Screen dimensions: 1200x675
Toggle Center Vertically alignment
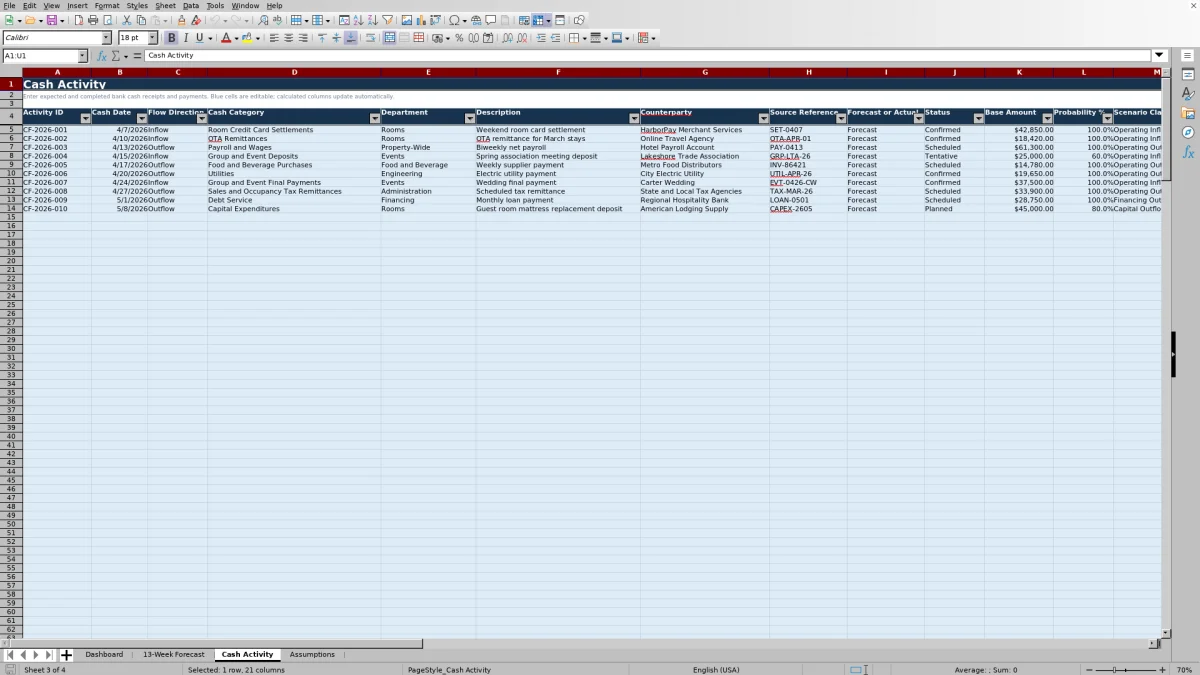click(336, 38)
